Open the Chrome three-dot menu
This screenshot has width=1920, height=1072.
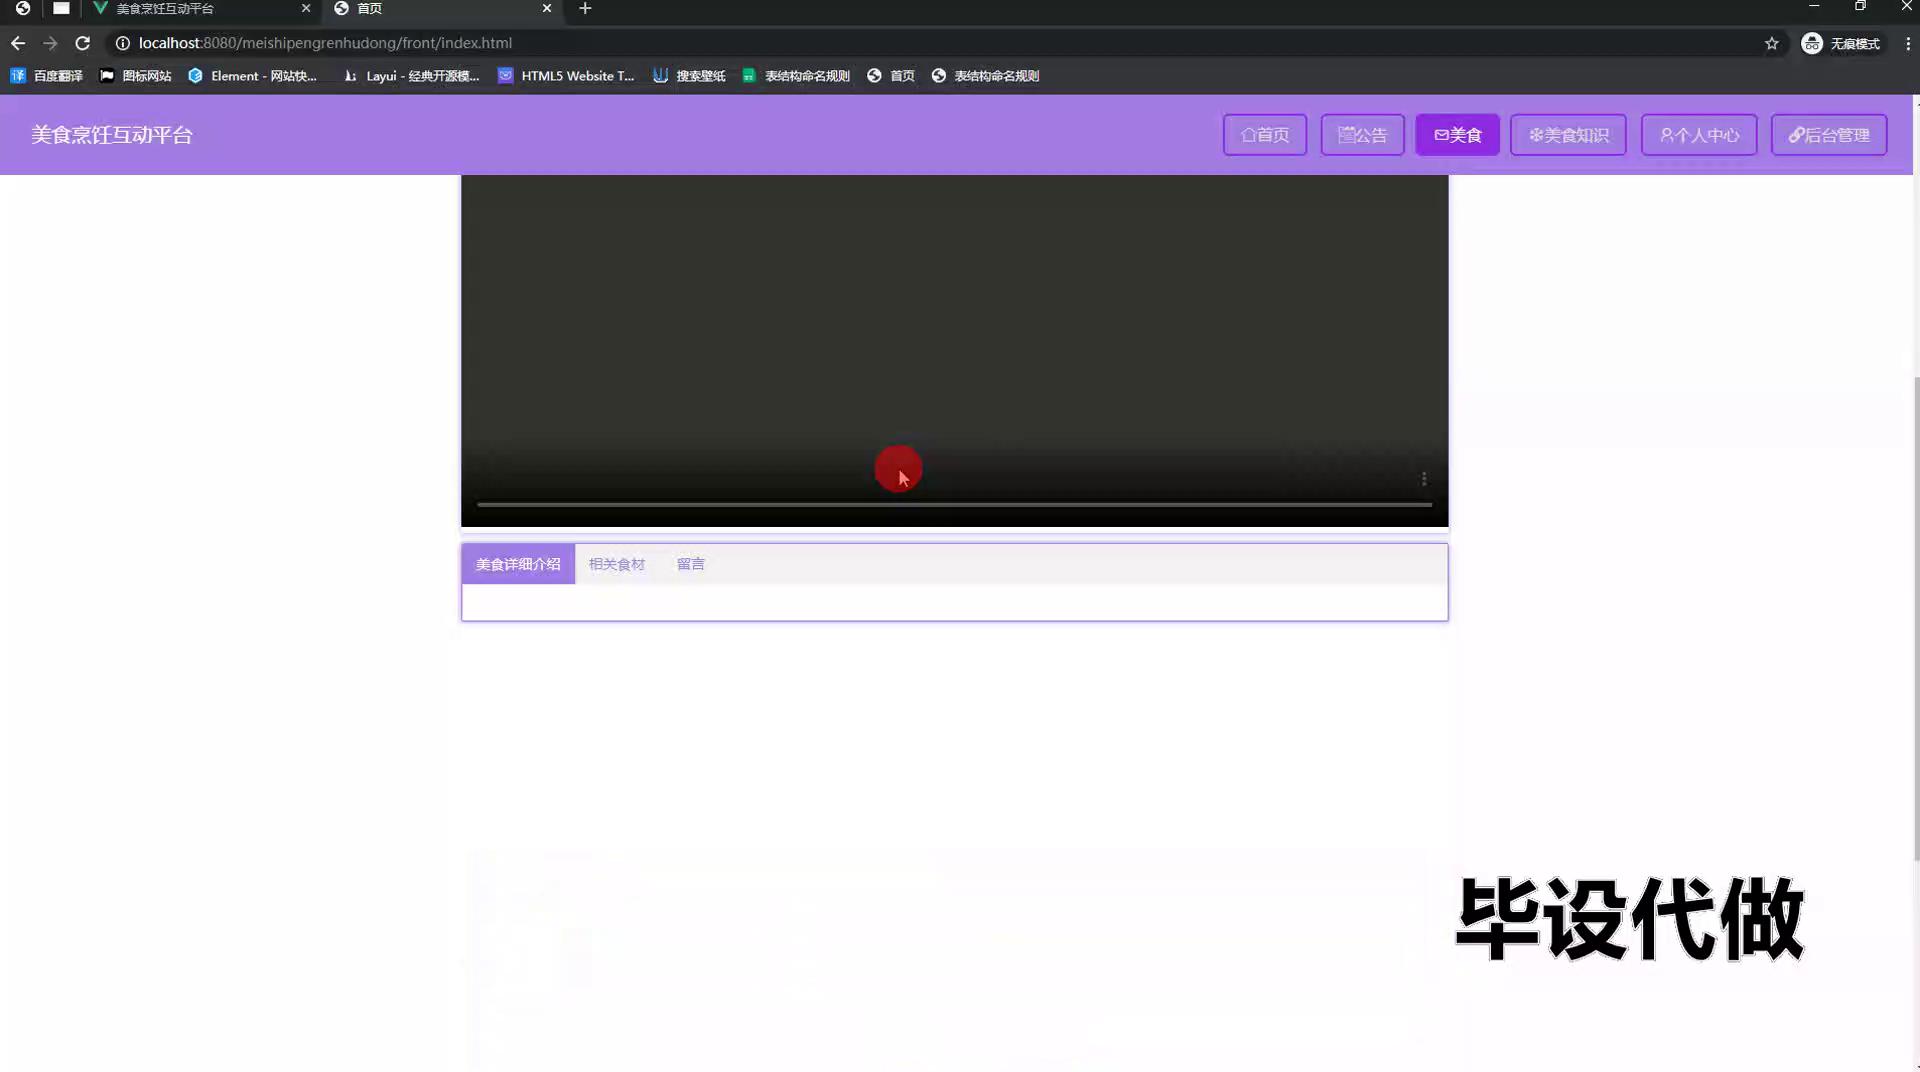pyautogui.click(x=1907, y=43)
